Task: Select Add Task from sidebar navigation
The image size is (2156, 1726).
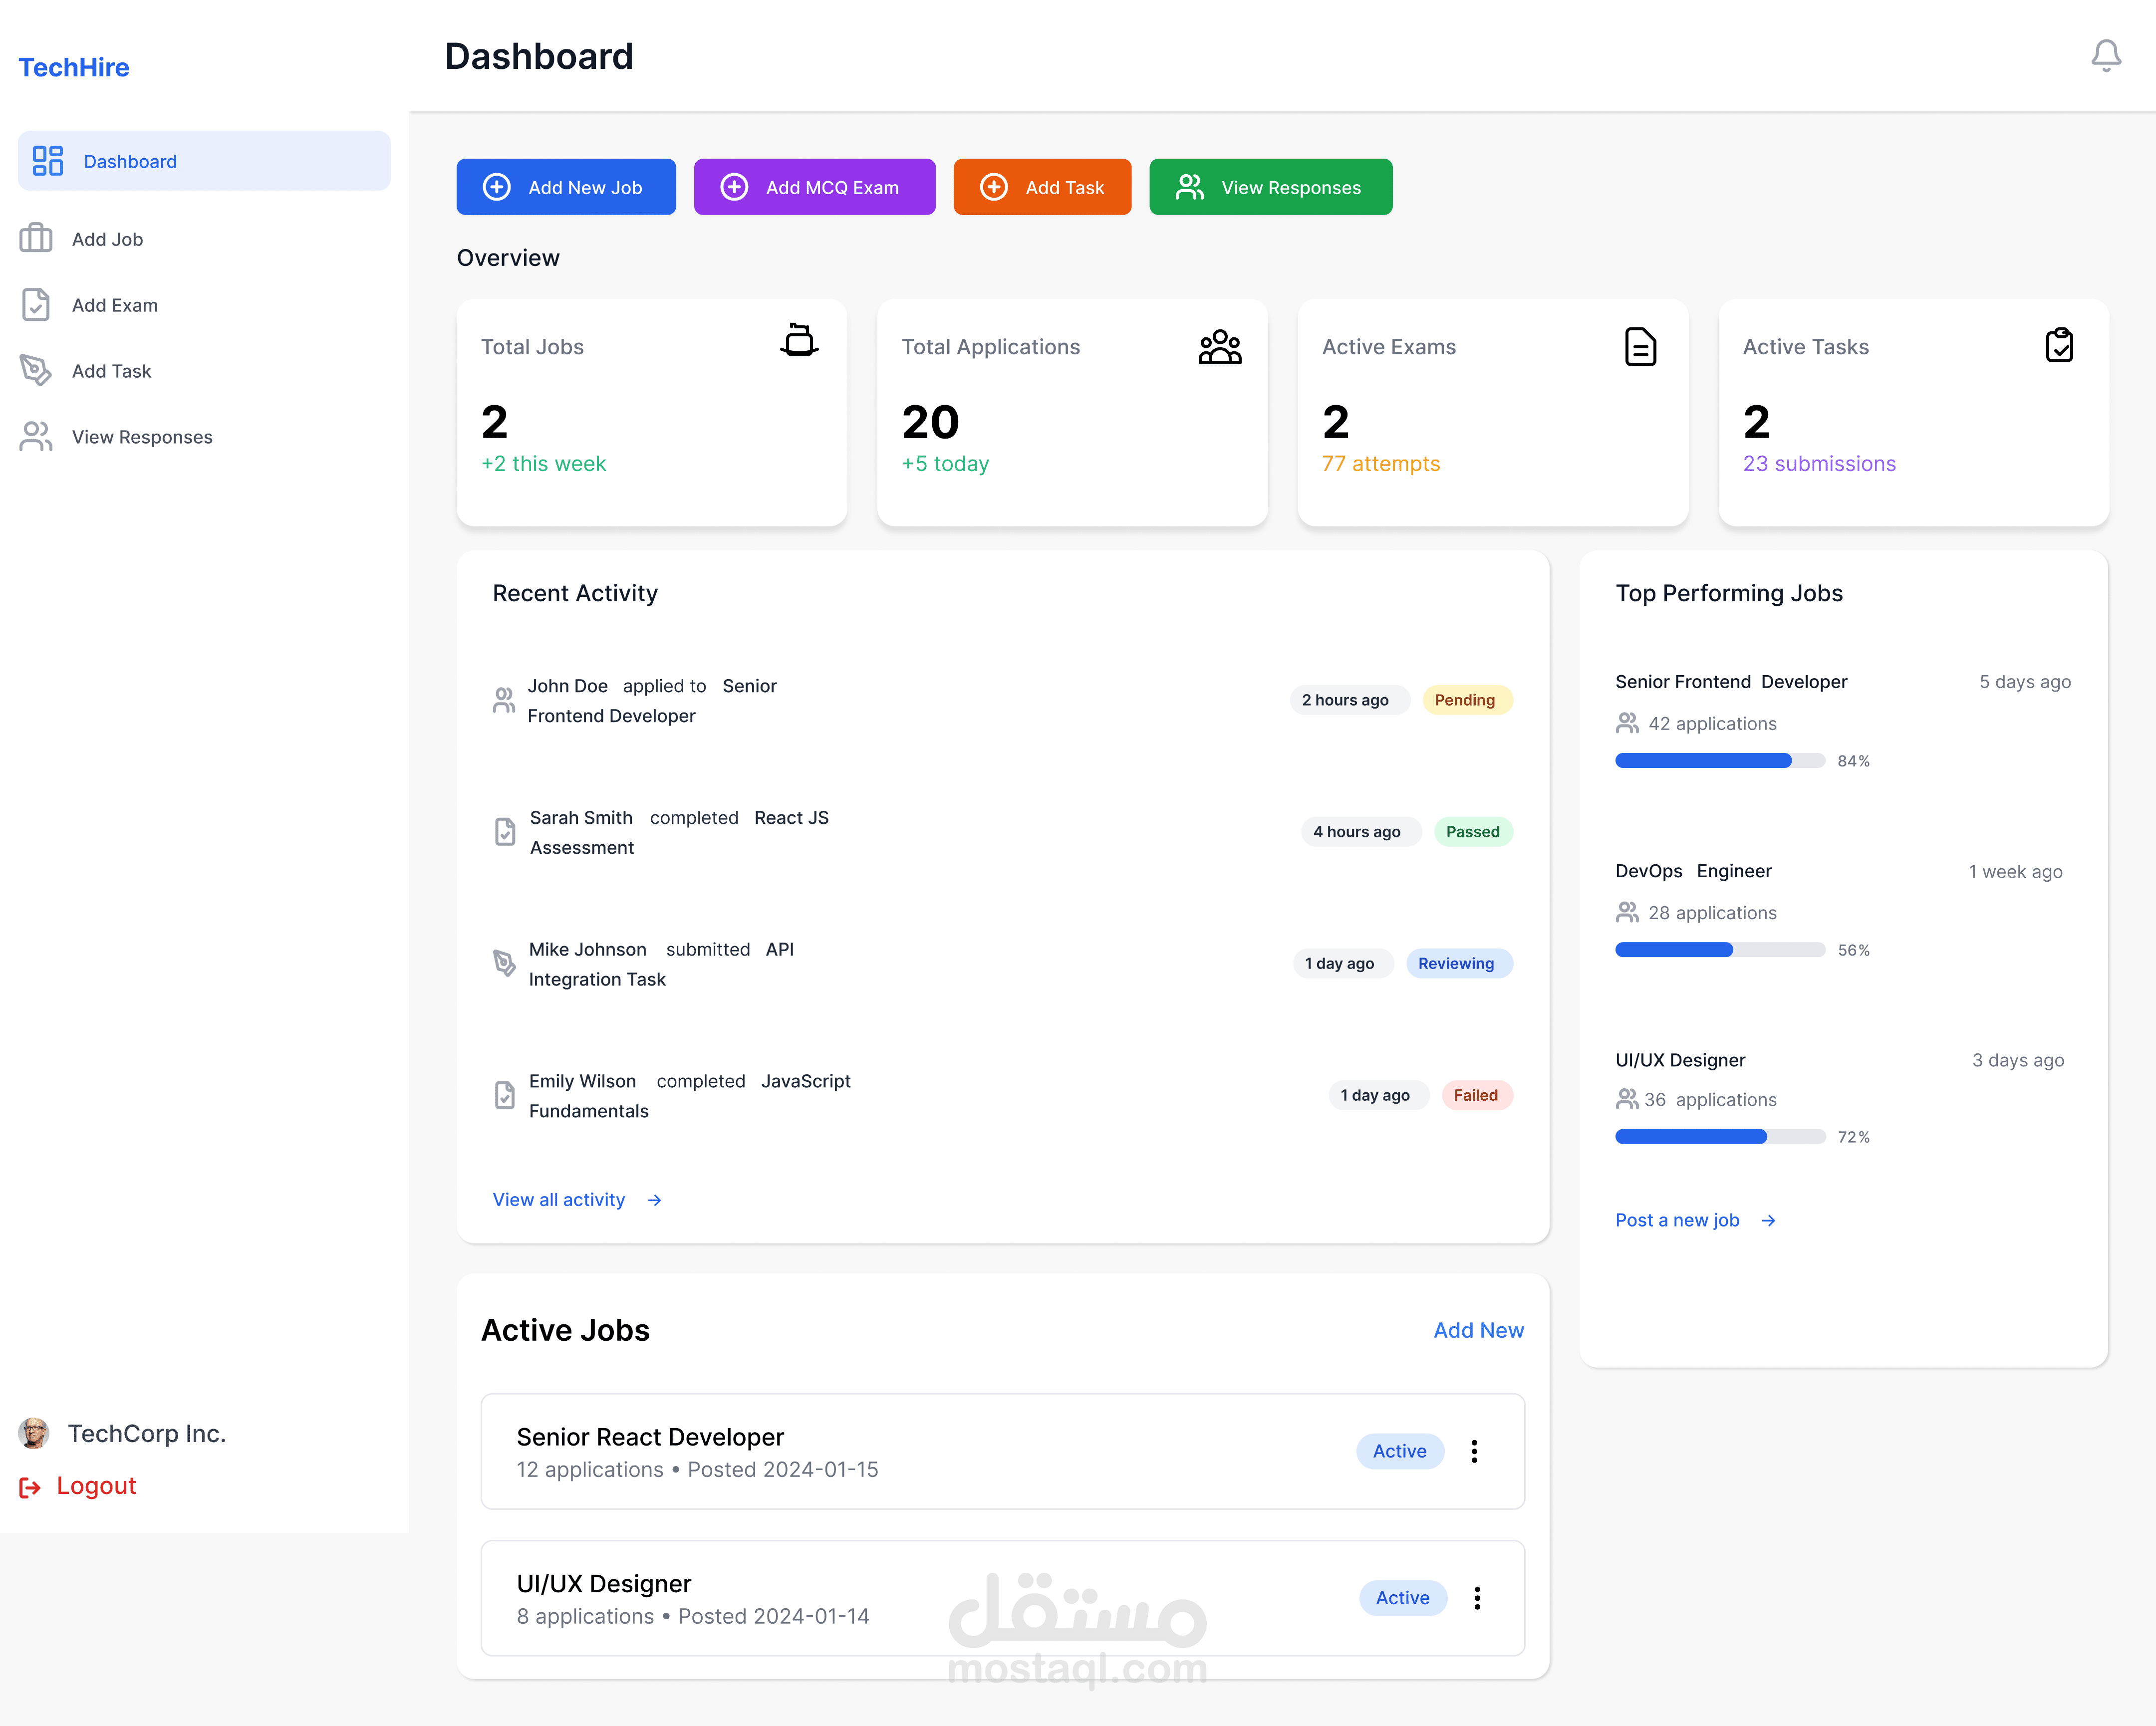Action: tap(111, 371)
